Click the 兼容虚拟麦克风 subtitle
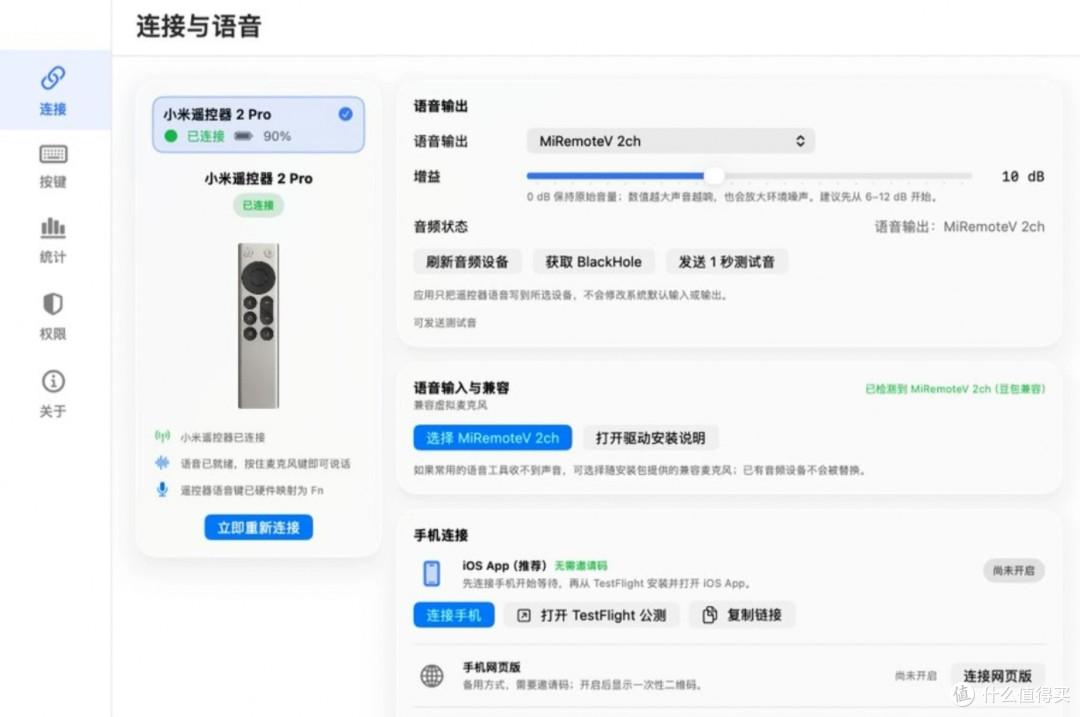This screenshot has width=1080, height=717. [450, 405]
